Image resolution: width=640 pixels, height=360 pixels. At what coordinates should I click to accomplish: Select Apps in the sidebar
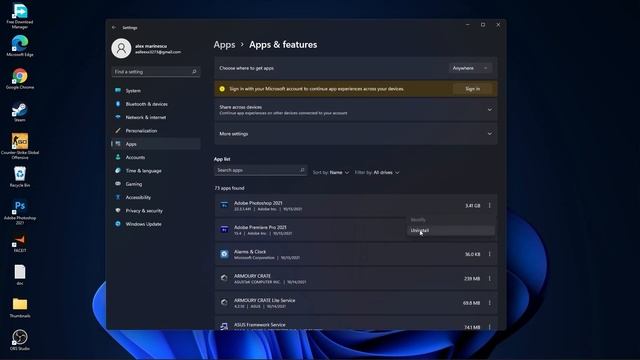[156, 144]
